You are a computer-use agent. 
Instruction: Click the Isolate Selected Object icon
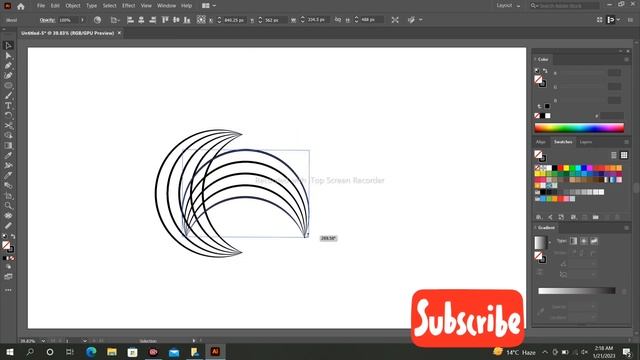(x=395, y=20)
